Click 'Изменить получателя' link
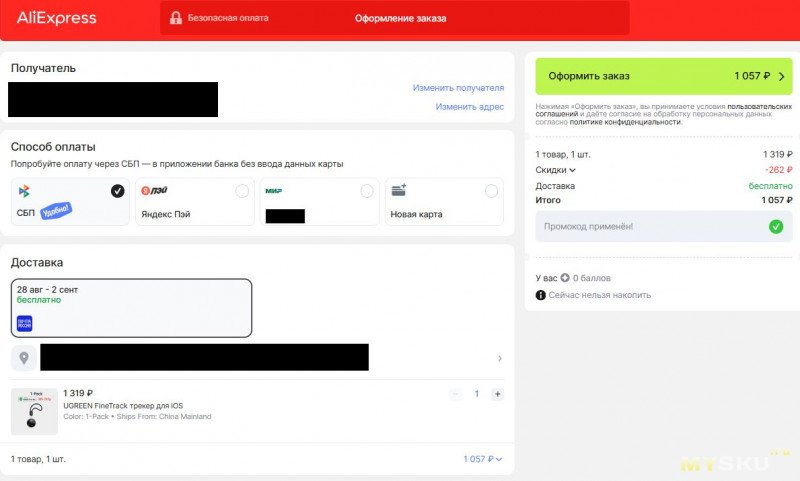 (x=458, y=88)
